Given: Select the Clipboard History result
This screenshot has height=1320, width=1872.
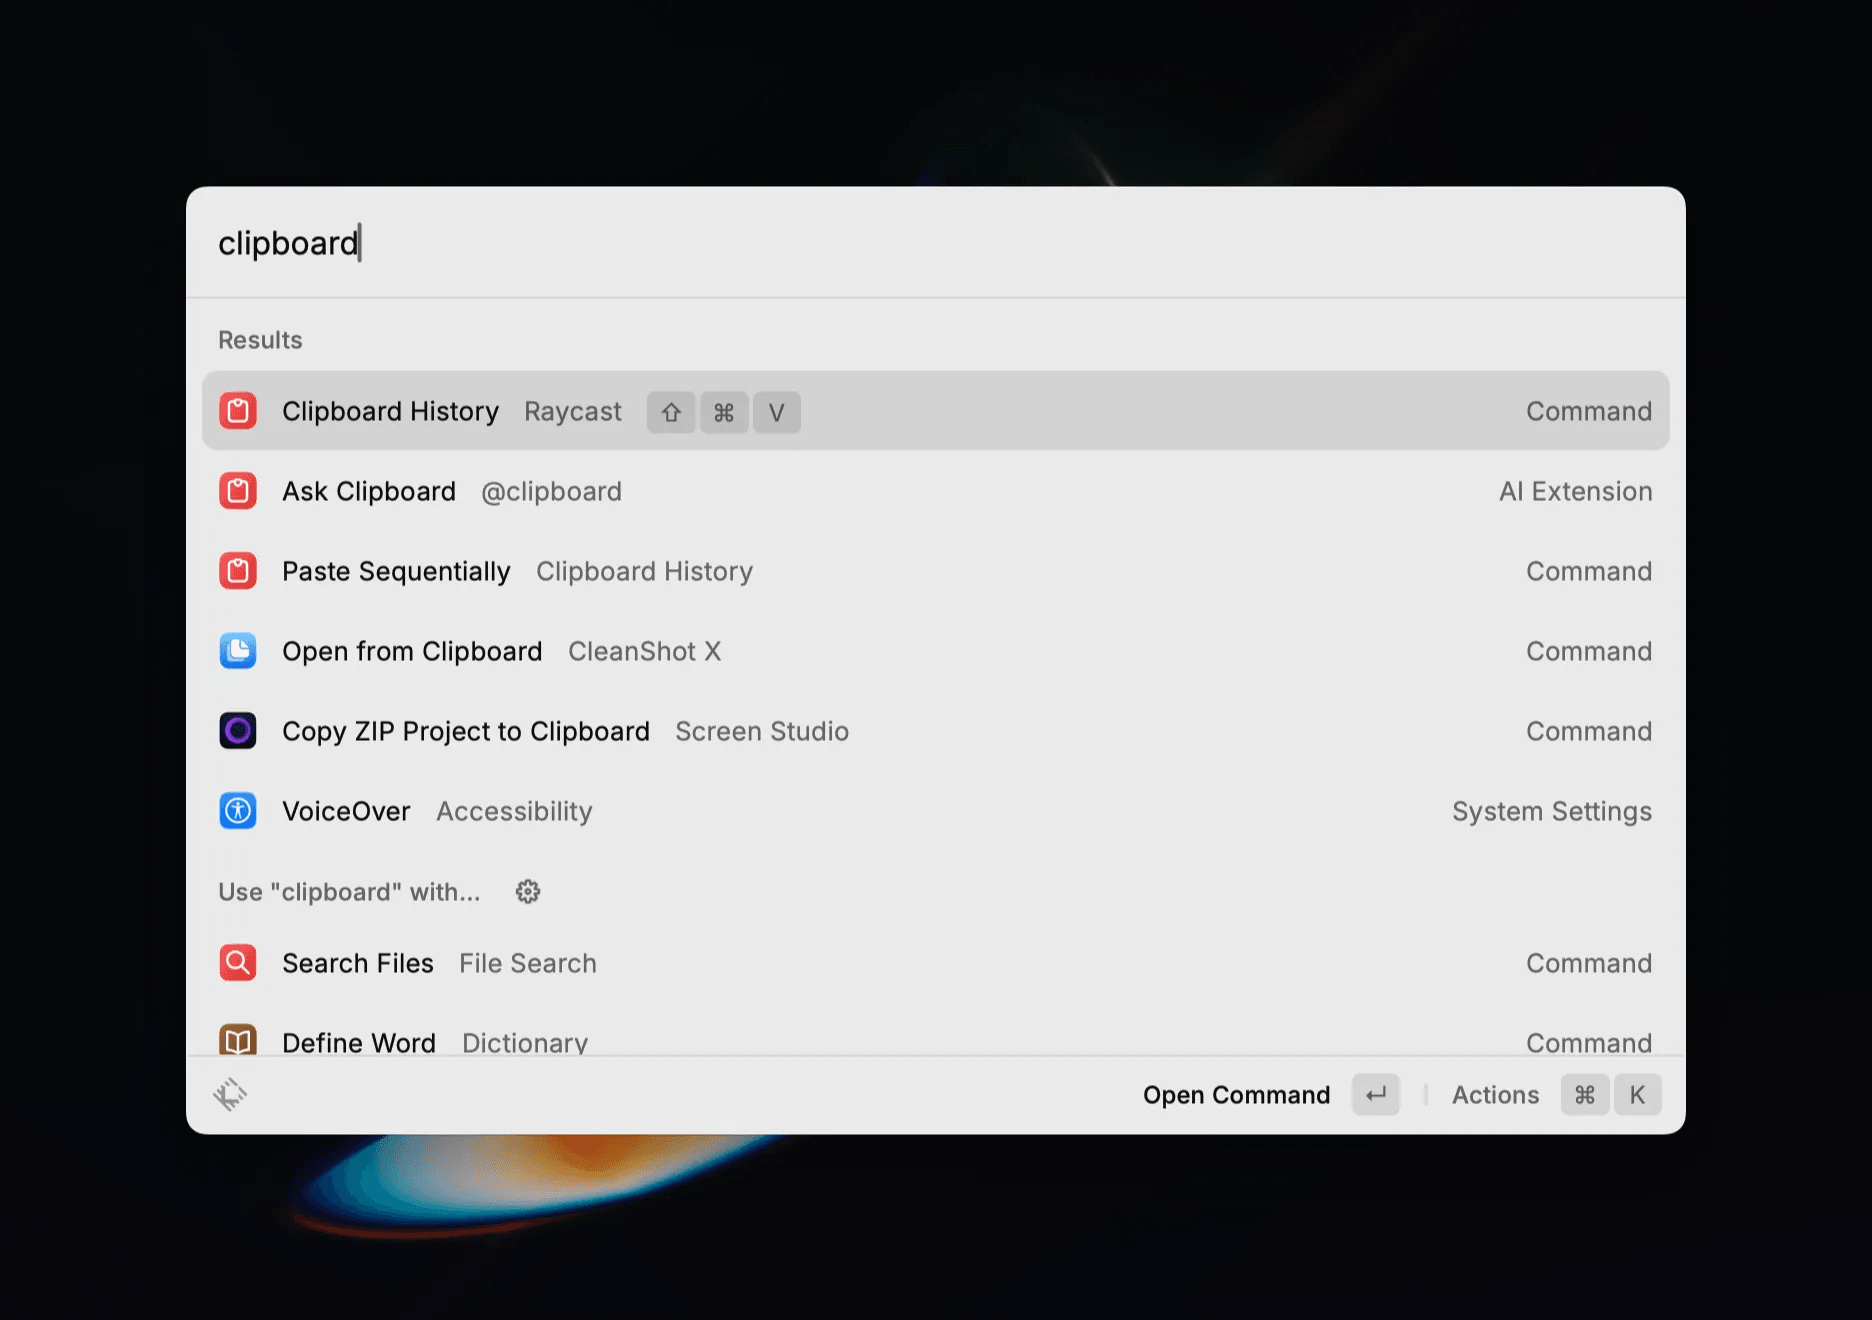Looking at the screenshot, I should [936, 411].
